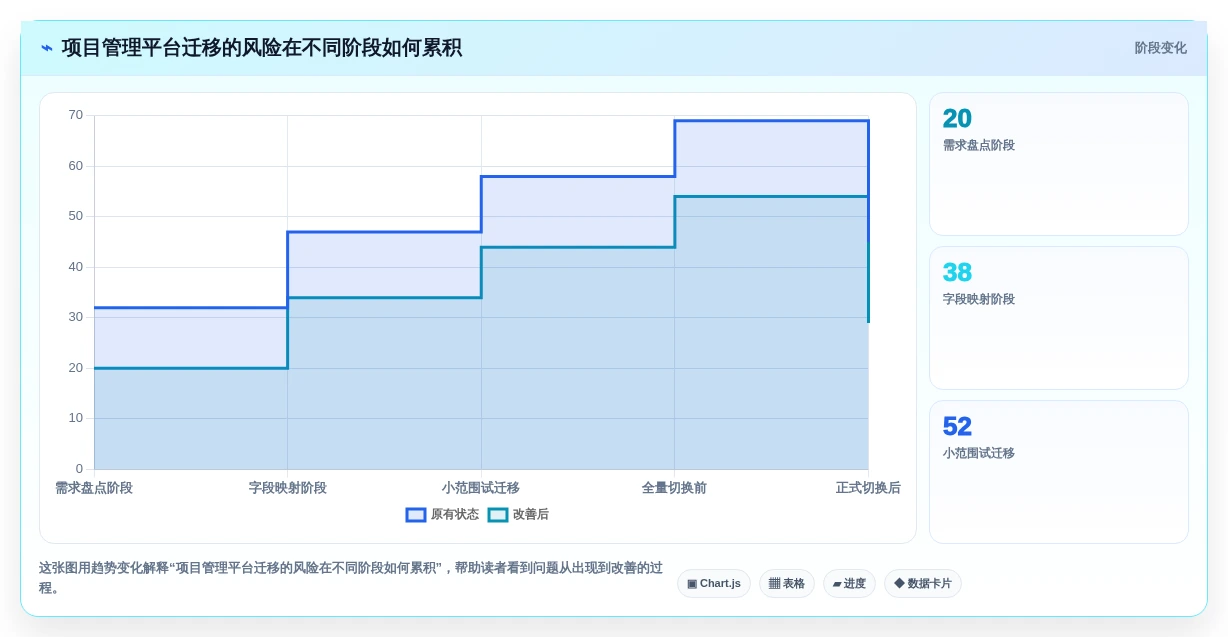Image resolution: width=1228 pixels, height=637 pixels.
Task: Select the Chart.js tag chip
Action: point(714,583)
